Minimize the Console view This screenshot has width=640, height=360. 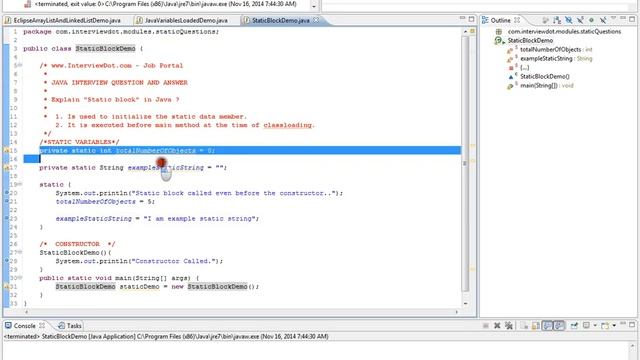[622, 323]
